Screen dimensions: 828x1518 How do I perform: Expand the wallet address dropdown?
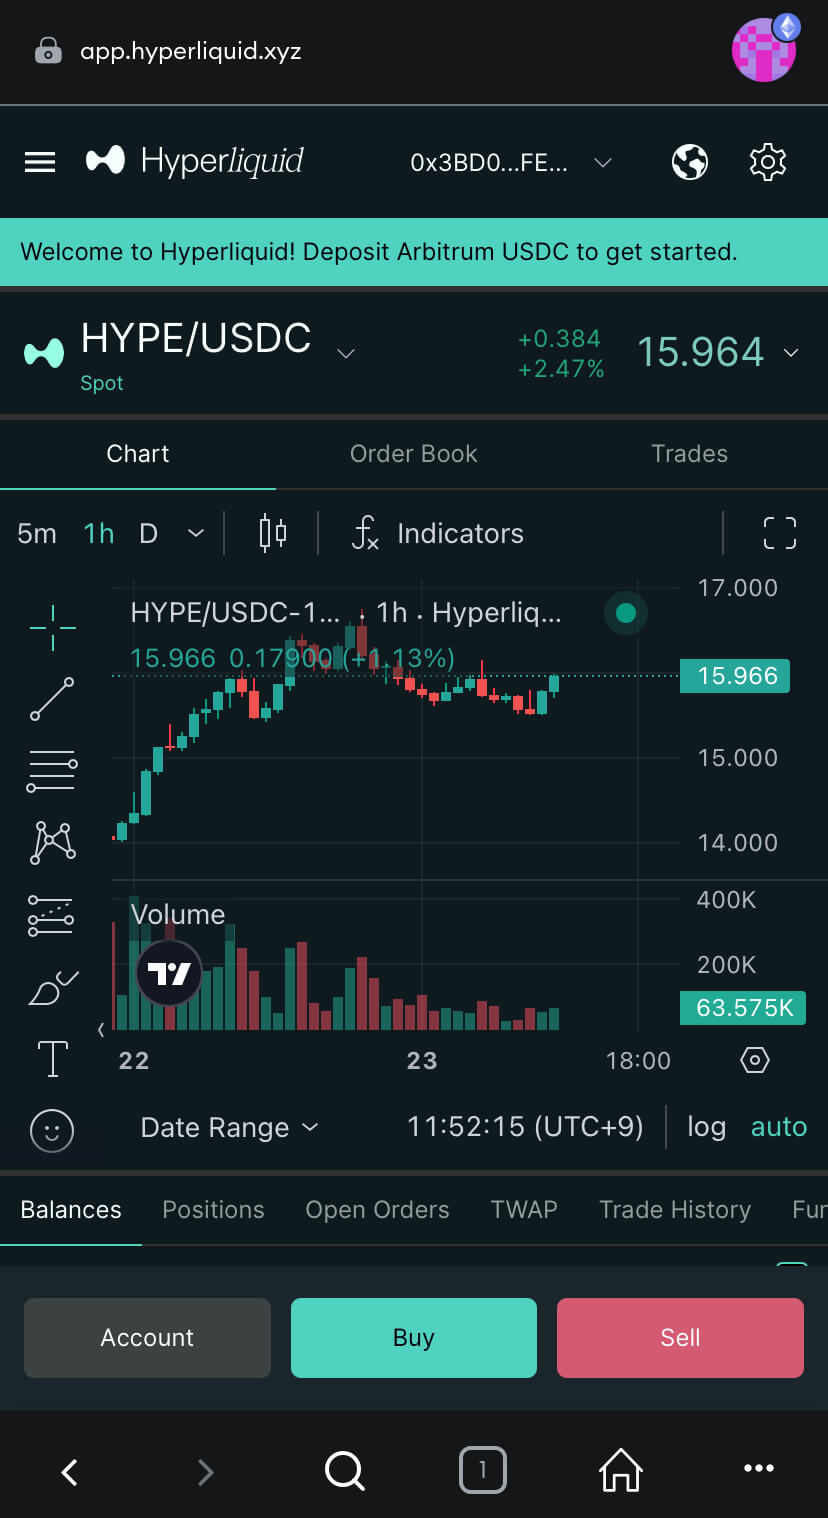point(602,162)
